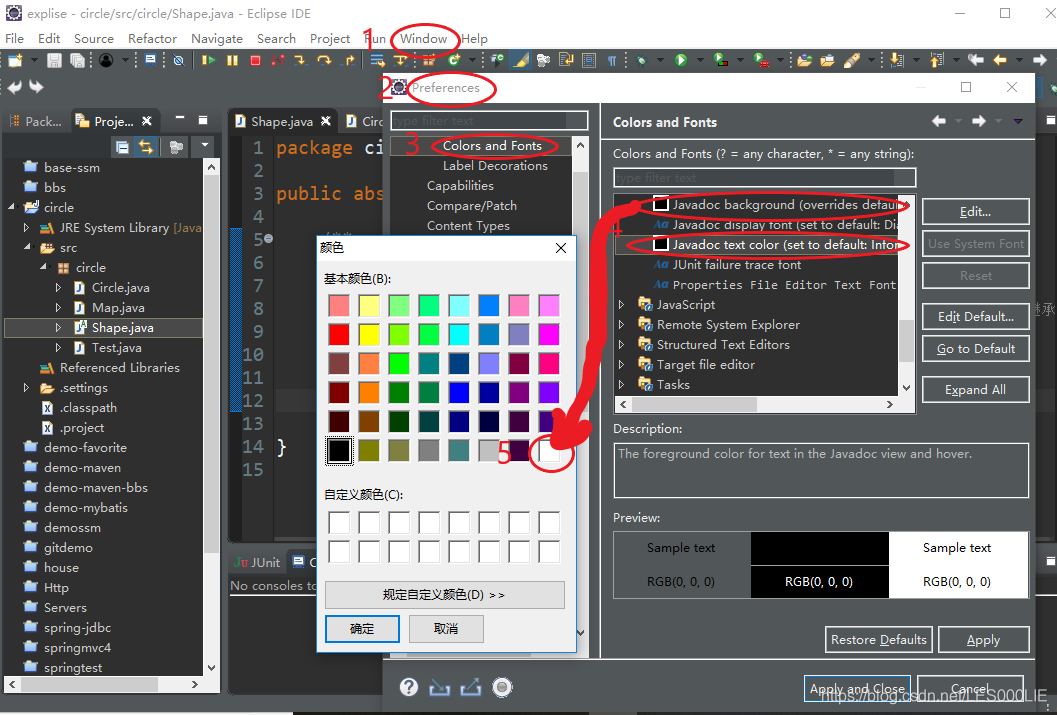Click the Last Edit Location icon
The image size is (1057, 715).
pyautogui.click(x=975, y=61)
